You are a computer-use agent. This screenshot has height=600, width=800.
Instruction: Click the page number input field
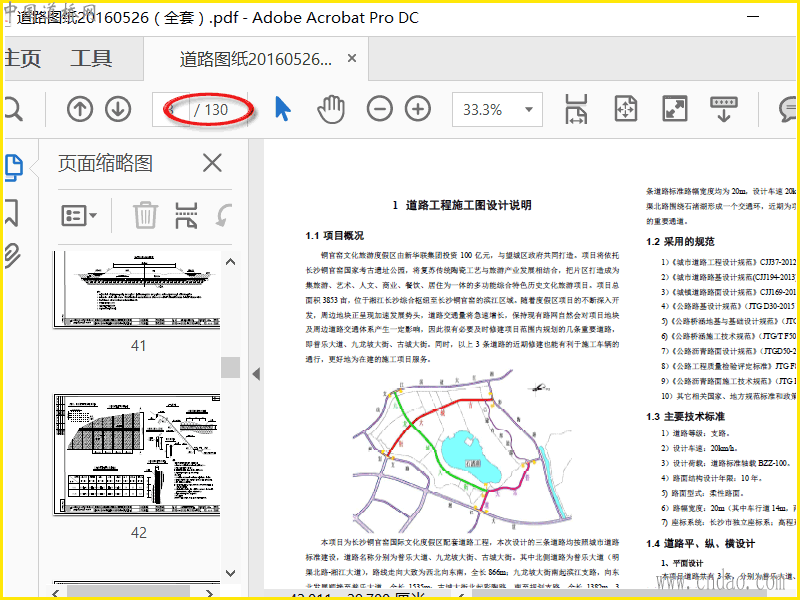171,110
